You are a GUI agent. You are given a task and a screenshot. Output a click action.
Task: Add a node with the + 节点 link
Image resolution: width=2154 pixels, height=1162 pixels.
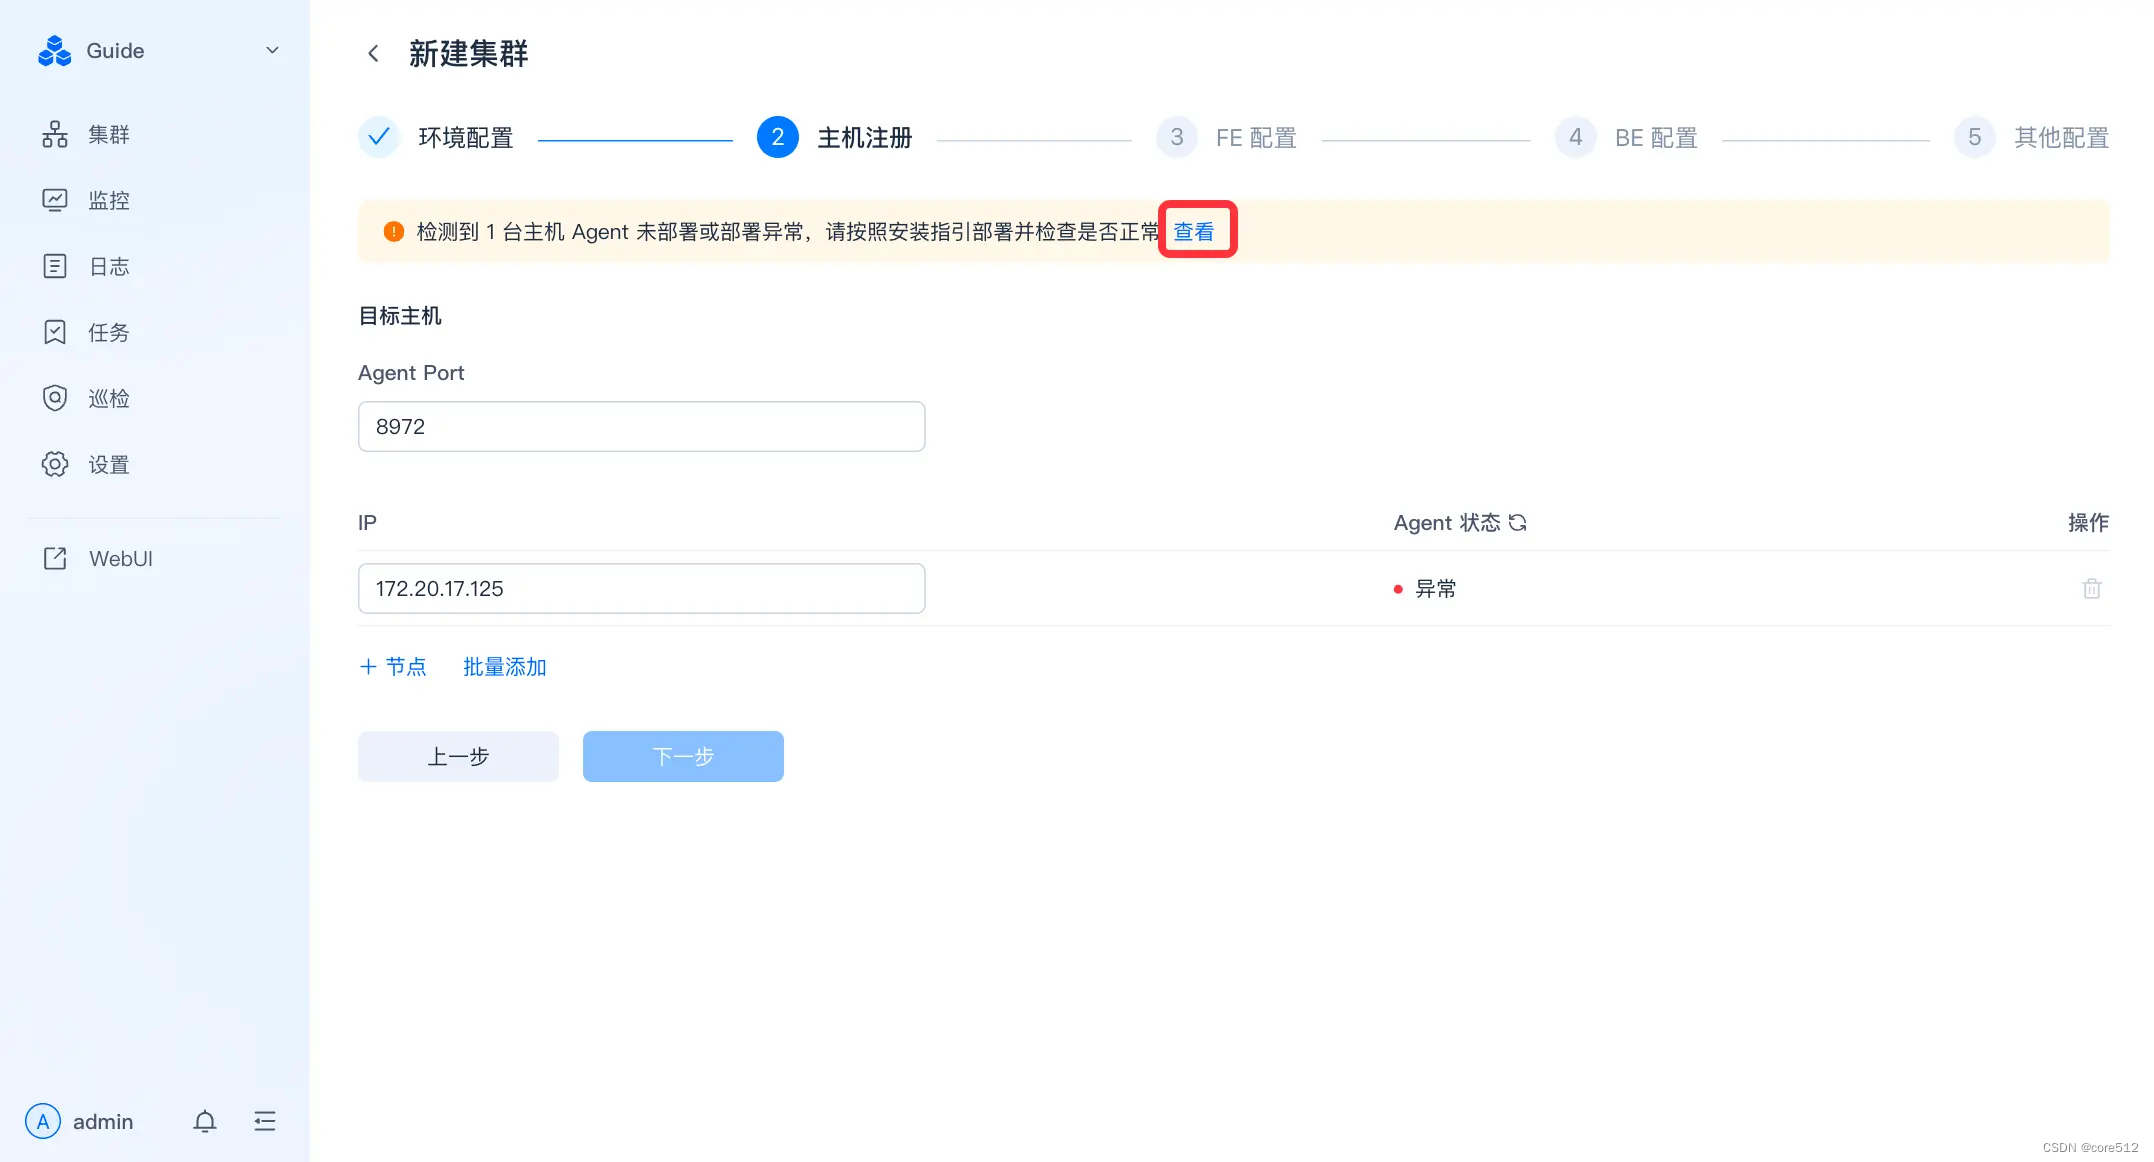(393, 666)
